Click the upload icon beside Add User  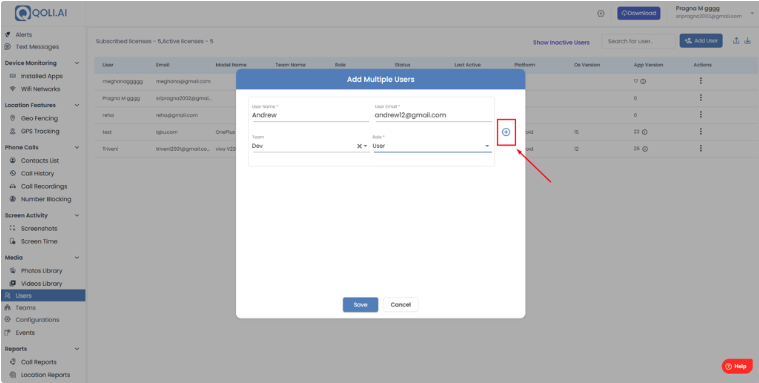(736, 41)
